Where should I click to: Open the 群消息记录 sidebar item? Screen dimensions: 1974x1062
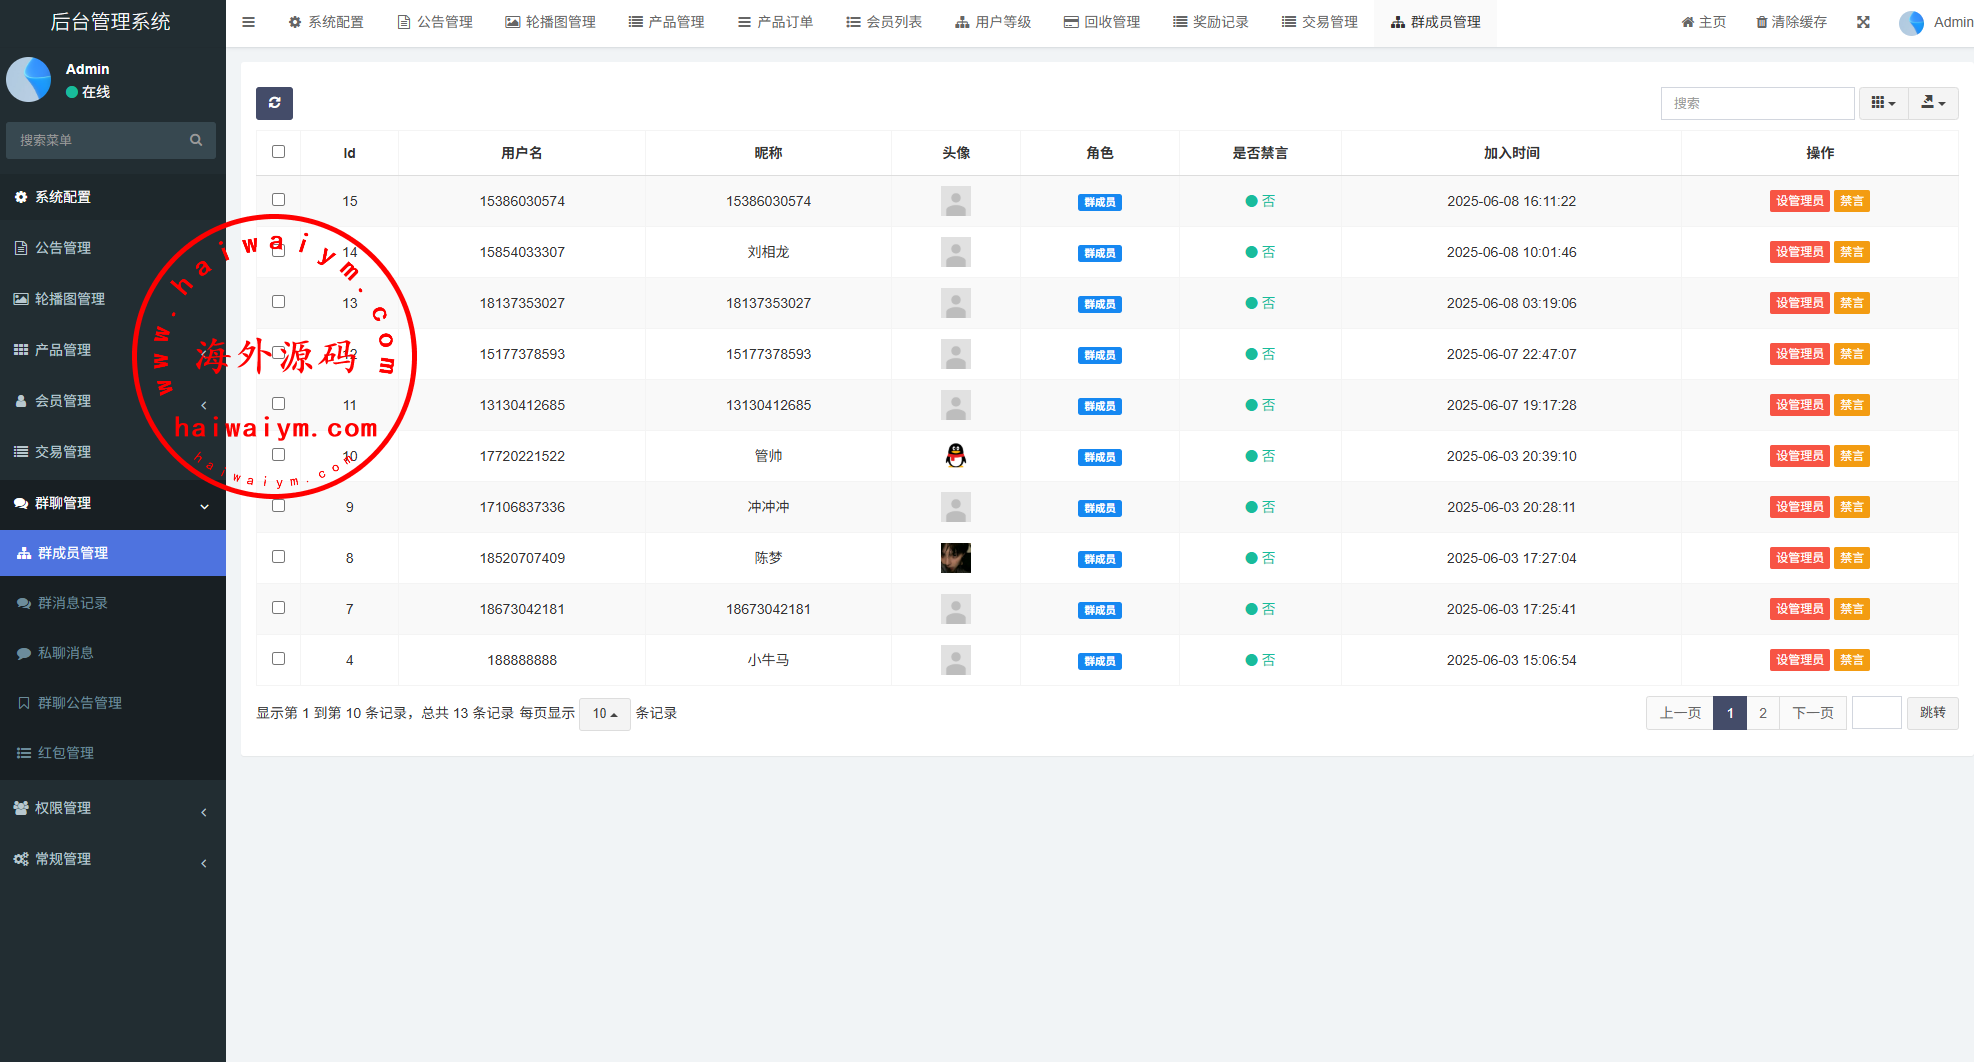[x=73, y=603]
